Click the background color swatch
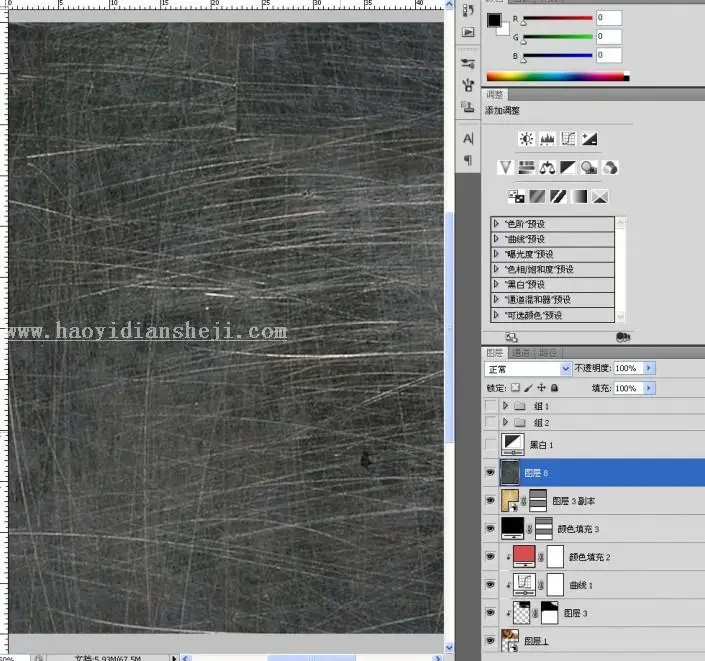The image size is (705, 661). click(x=504, y=30)
